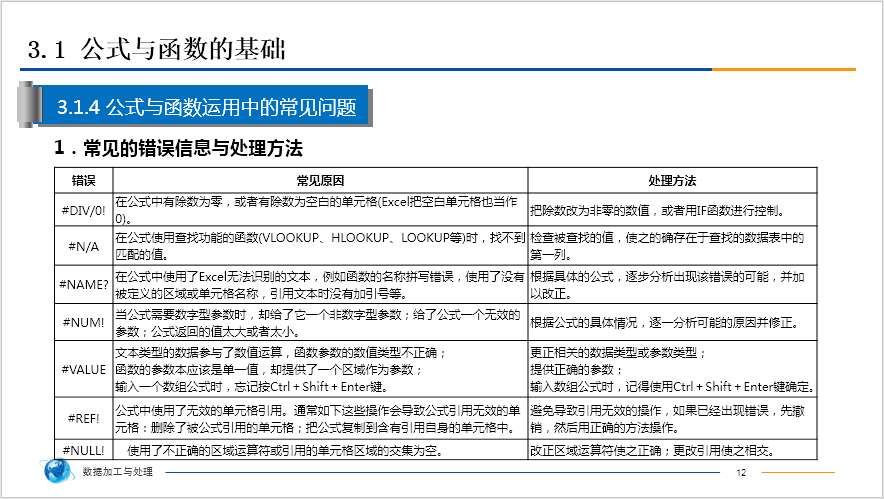Click the solution starting "根据具体的公式，逐步分析"
The height and width of the screenshot is (499, 884).
pos(672,284)
